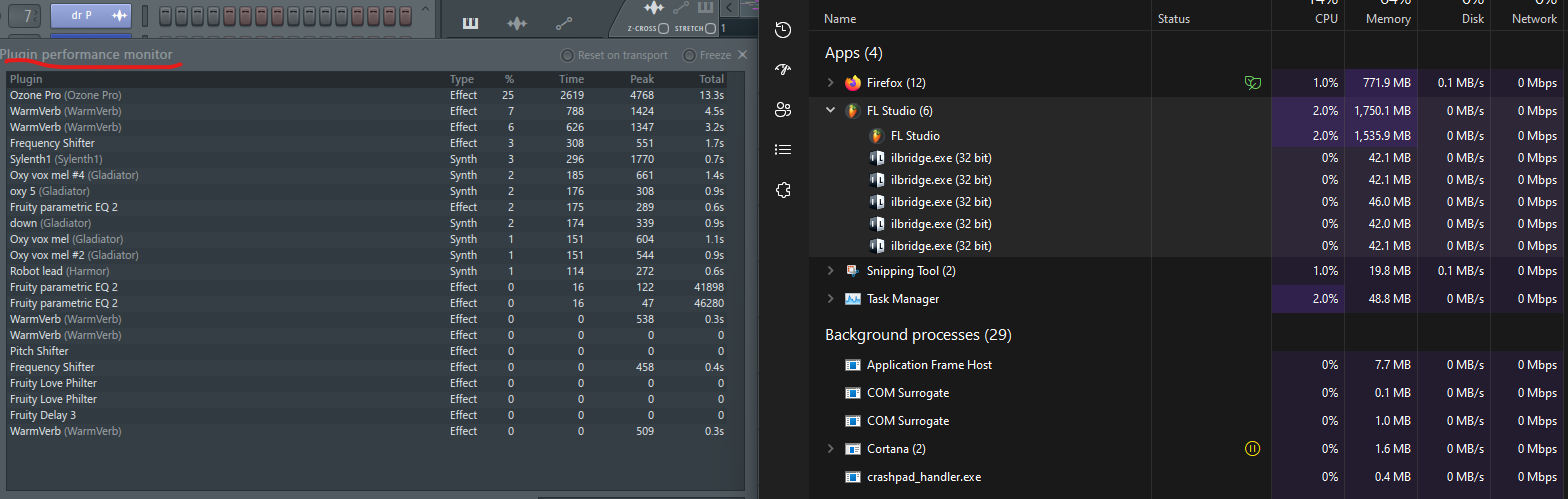
Task: Expand the Snipping Tool process group
Action: click(x=830, y=271)
